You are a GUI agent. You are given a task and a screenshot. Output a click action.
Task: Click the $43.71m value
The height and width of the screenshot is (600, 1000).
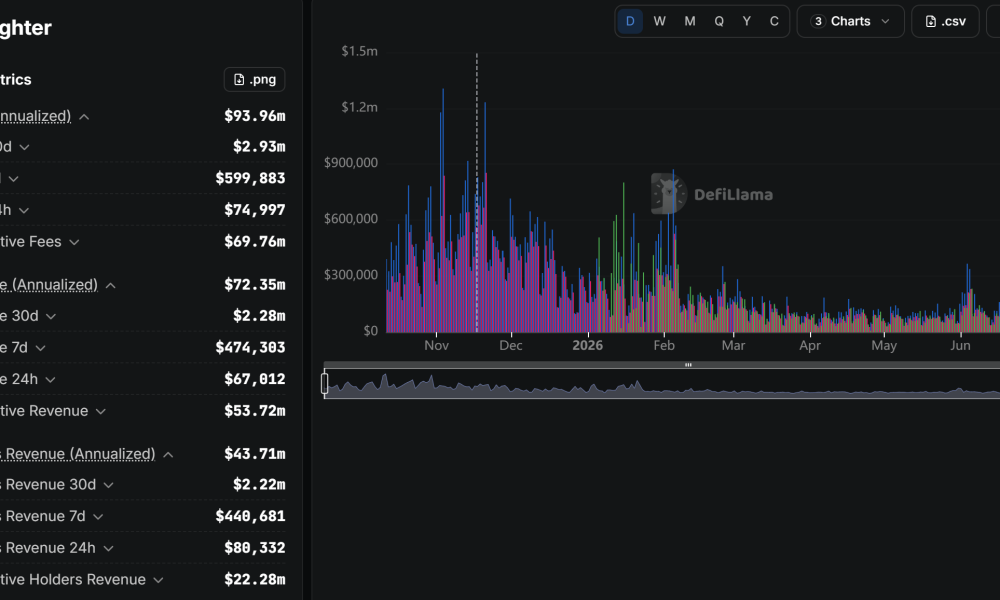[254, 453]
